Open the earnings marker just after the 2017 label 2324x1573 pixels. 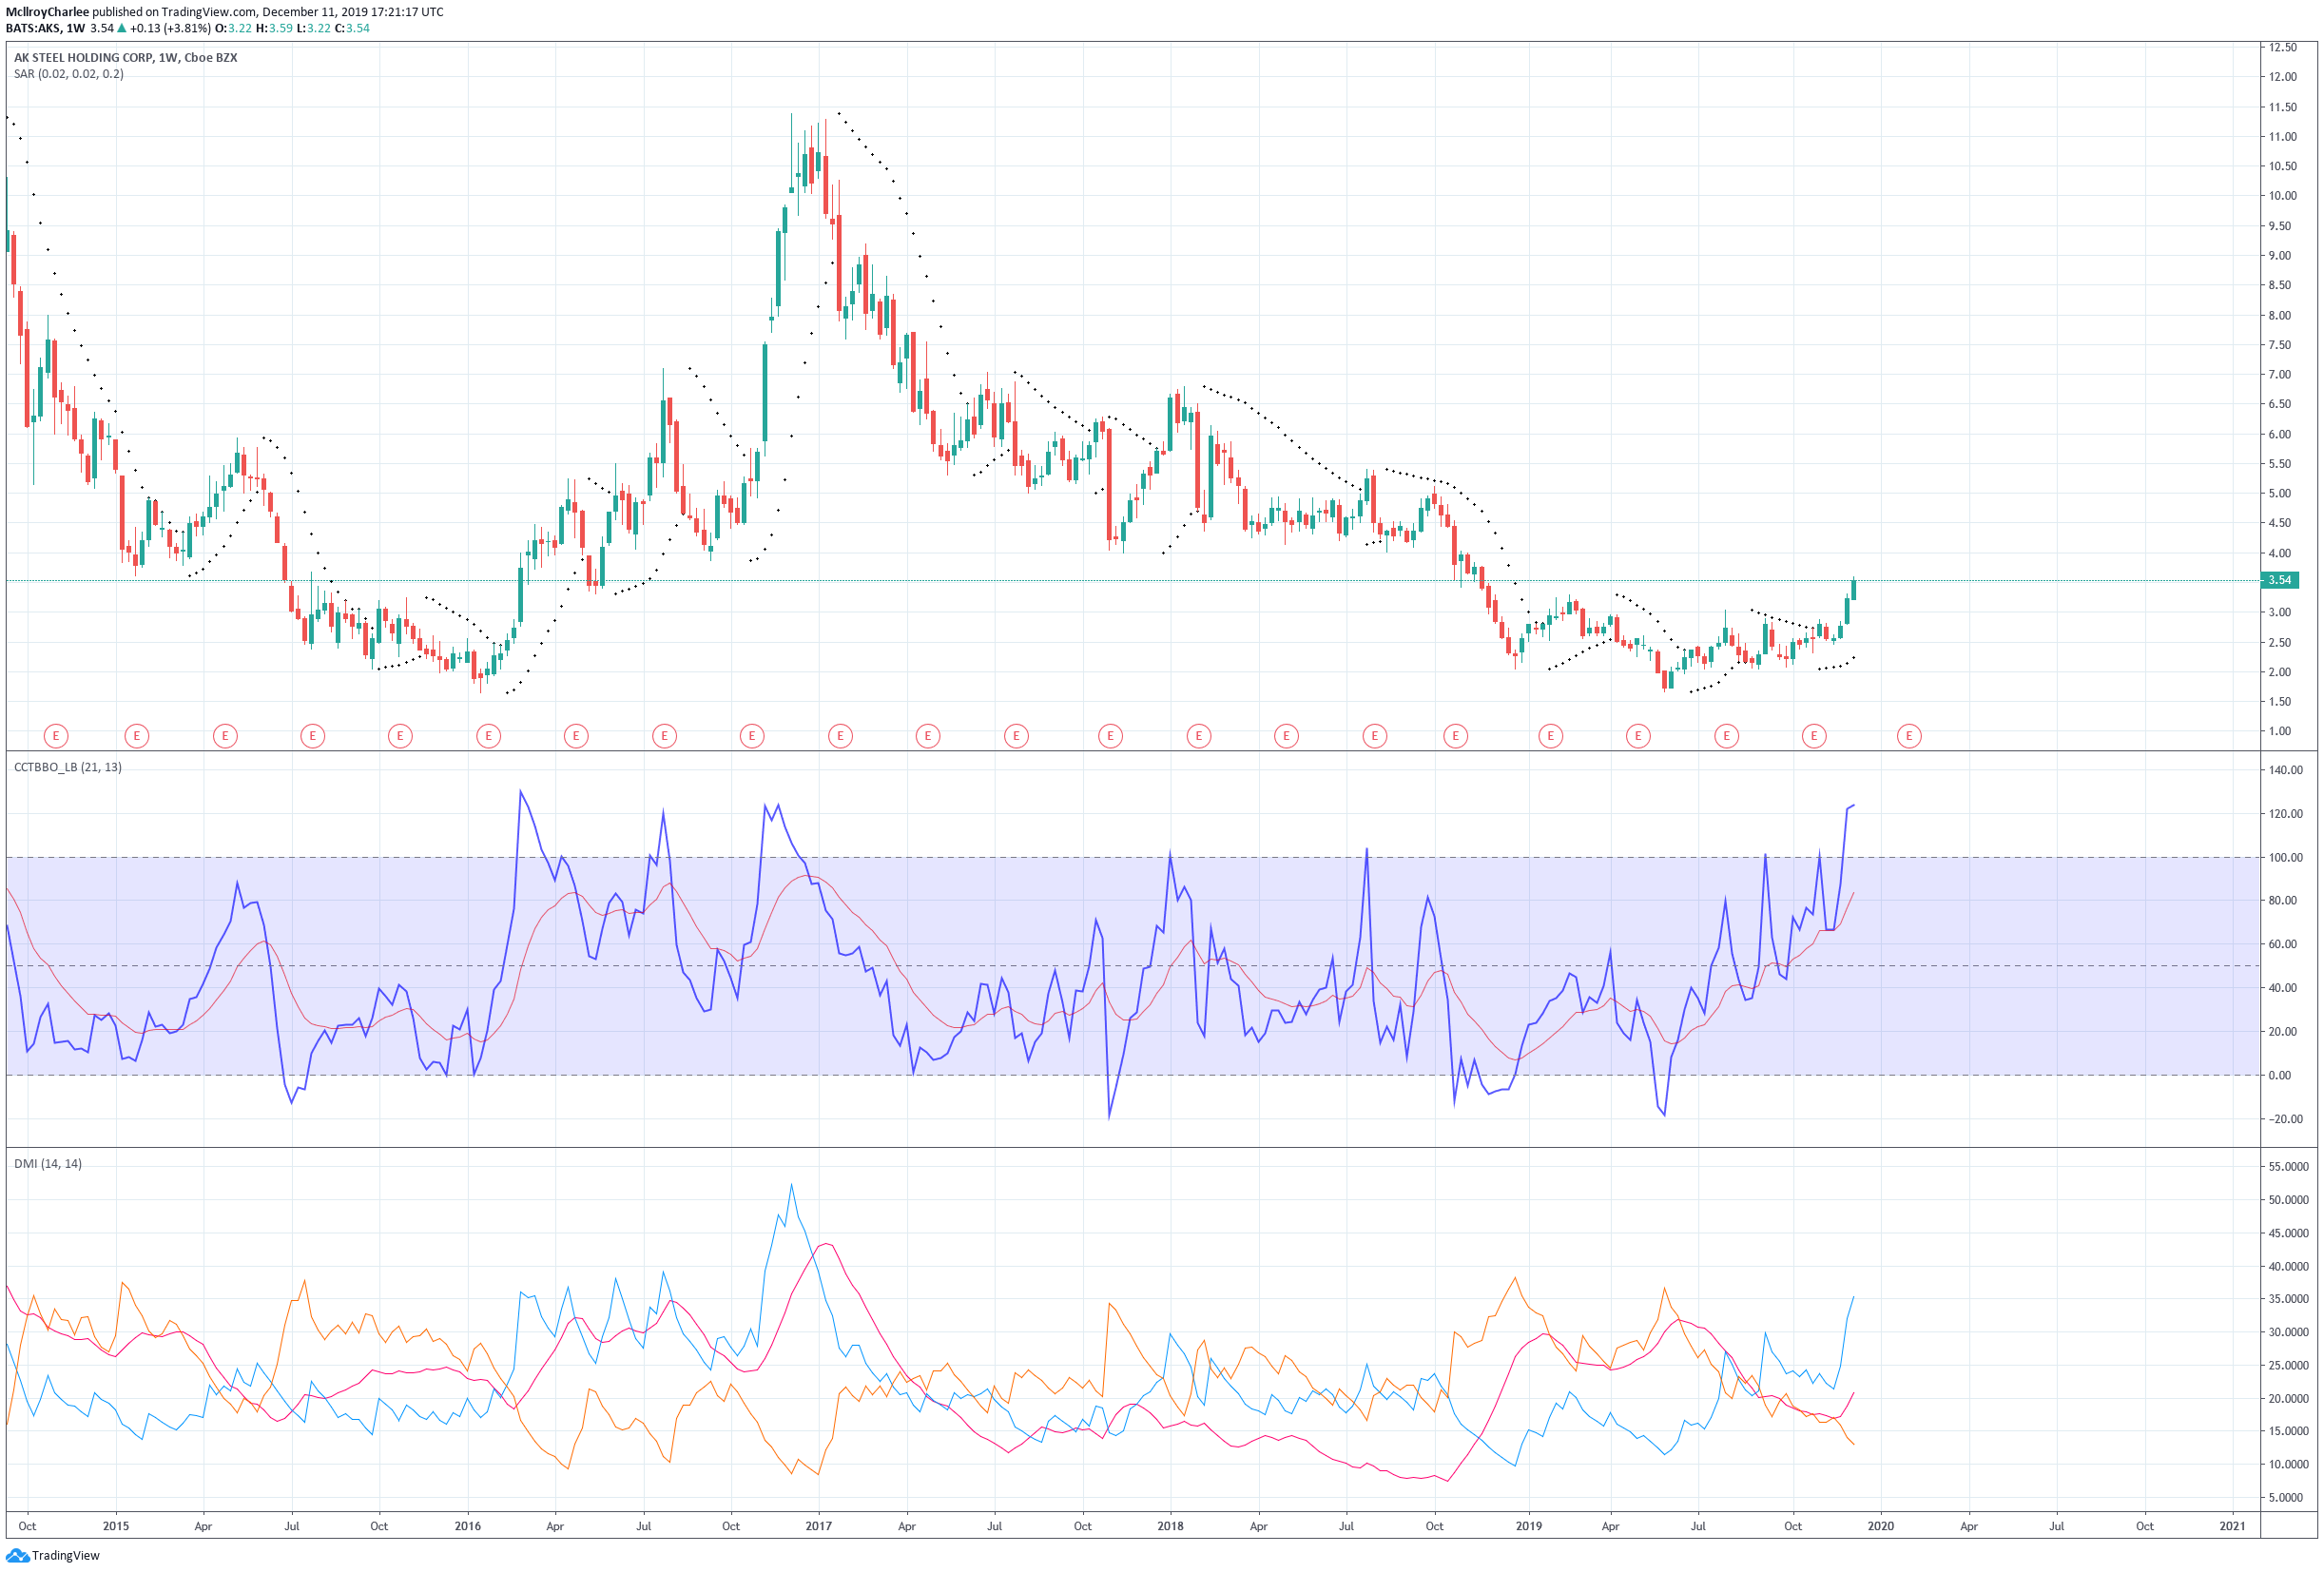point(840,736)
